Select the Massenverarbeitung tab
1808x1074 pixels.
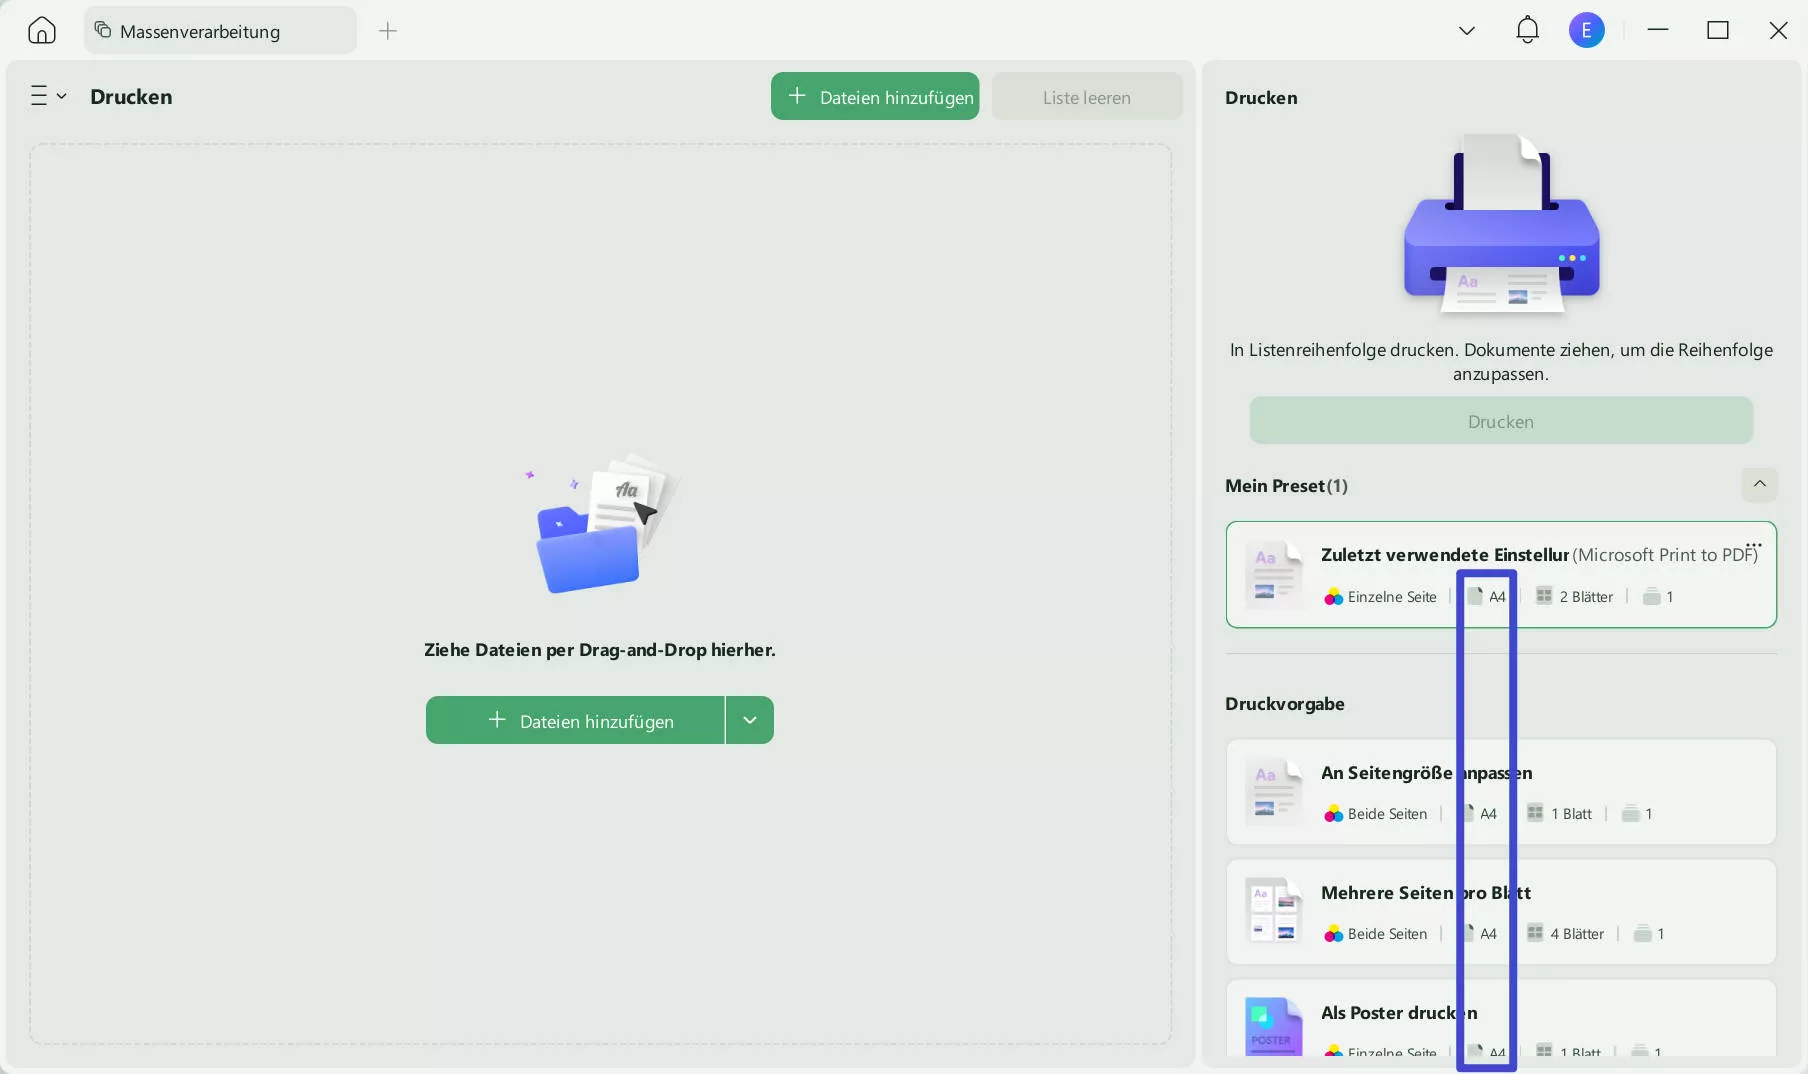220,31
